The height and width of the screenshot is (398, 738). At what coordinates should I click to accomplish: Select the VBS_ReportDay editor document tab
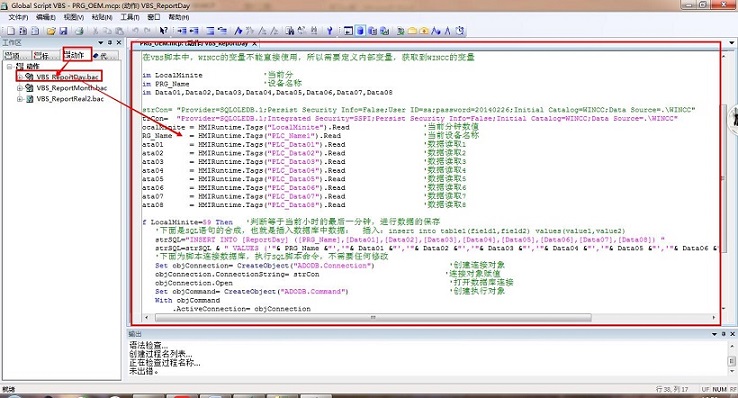pyautogui.click(x=194, y=44)
